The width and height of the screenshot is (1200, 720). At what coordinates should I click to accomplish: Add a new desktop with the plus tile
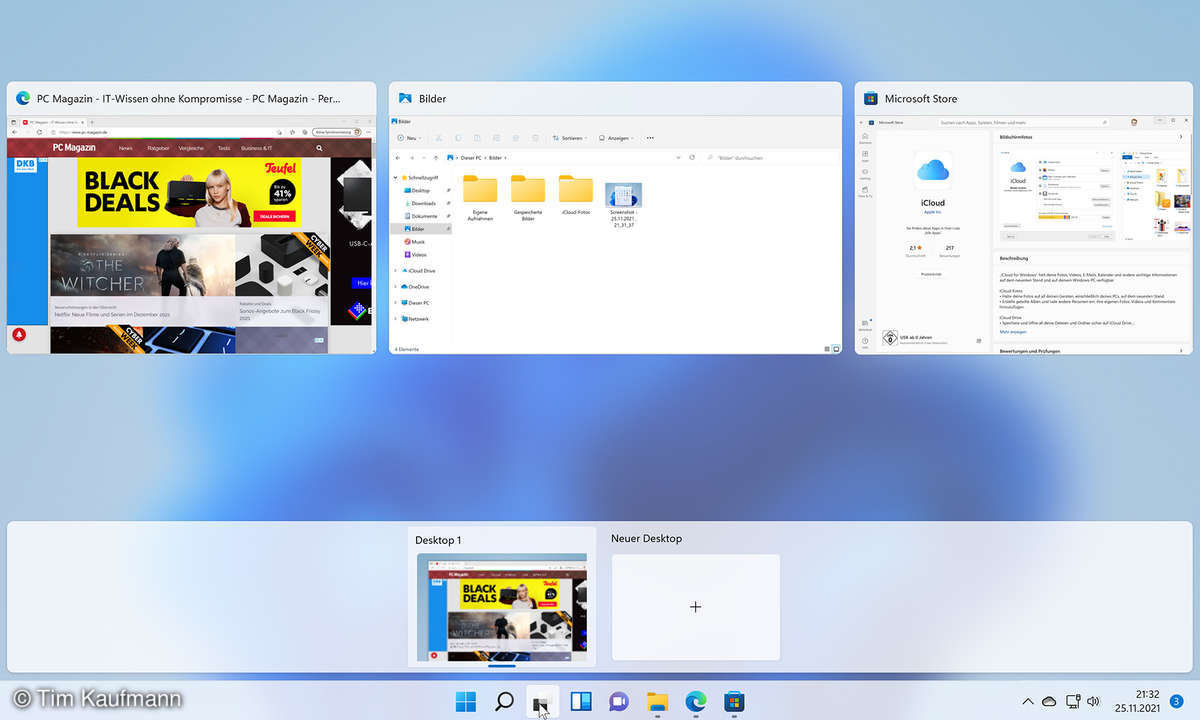[695, 607]
